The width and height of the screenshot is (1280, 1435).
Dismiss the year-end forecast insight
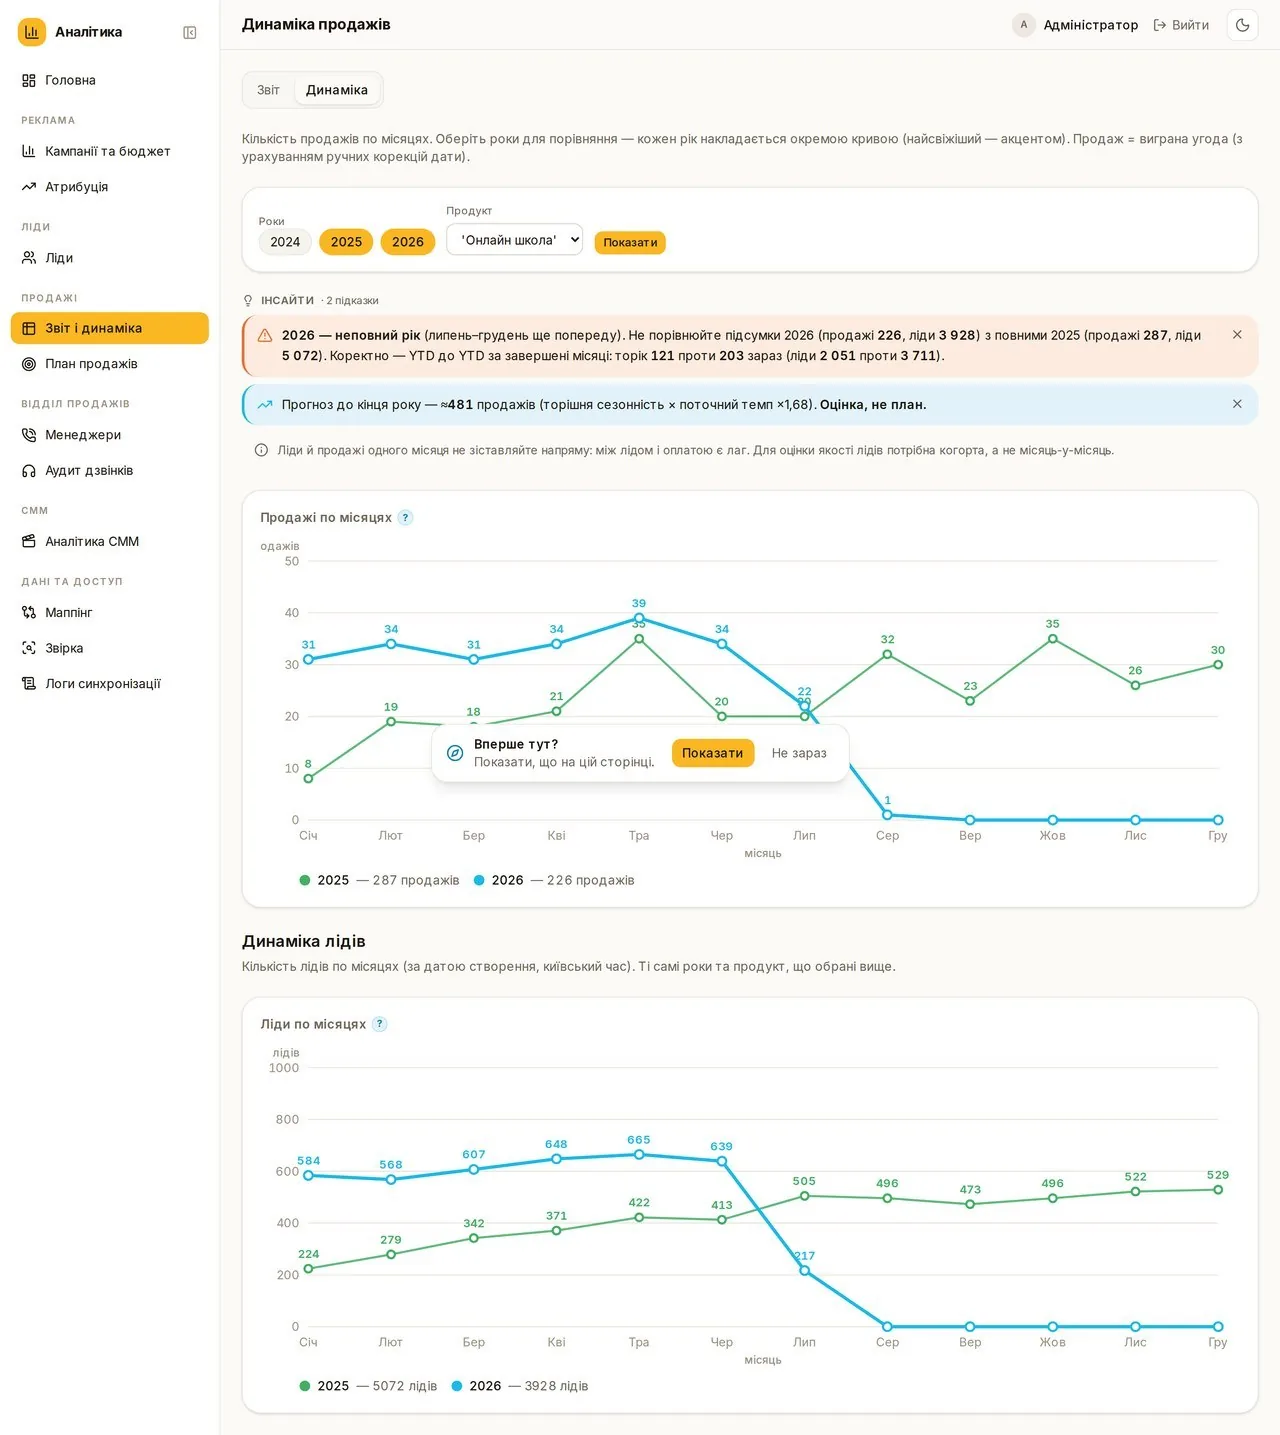[1237, 404]
